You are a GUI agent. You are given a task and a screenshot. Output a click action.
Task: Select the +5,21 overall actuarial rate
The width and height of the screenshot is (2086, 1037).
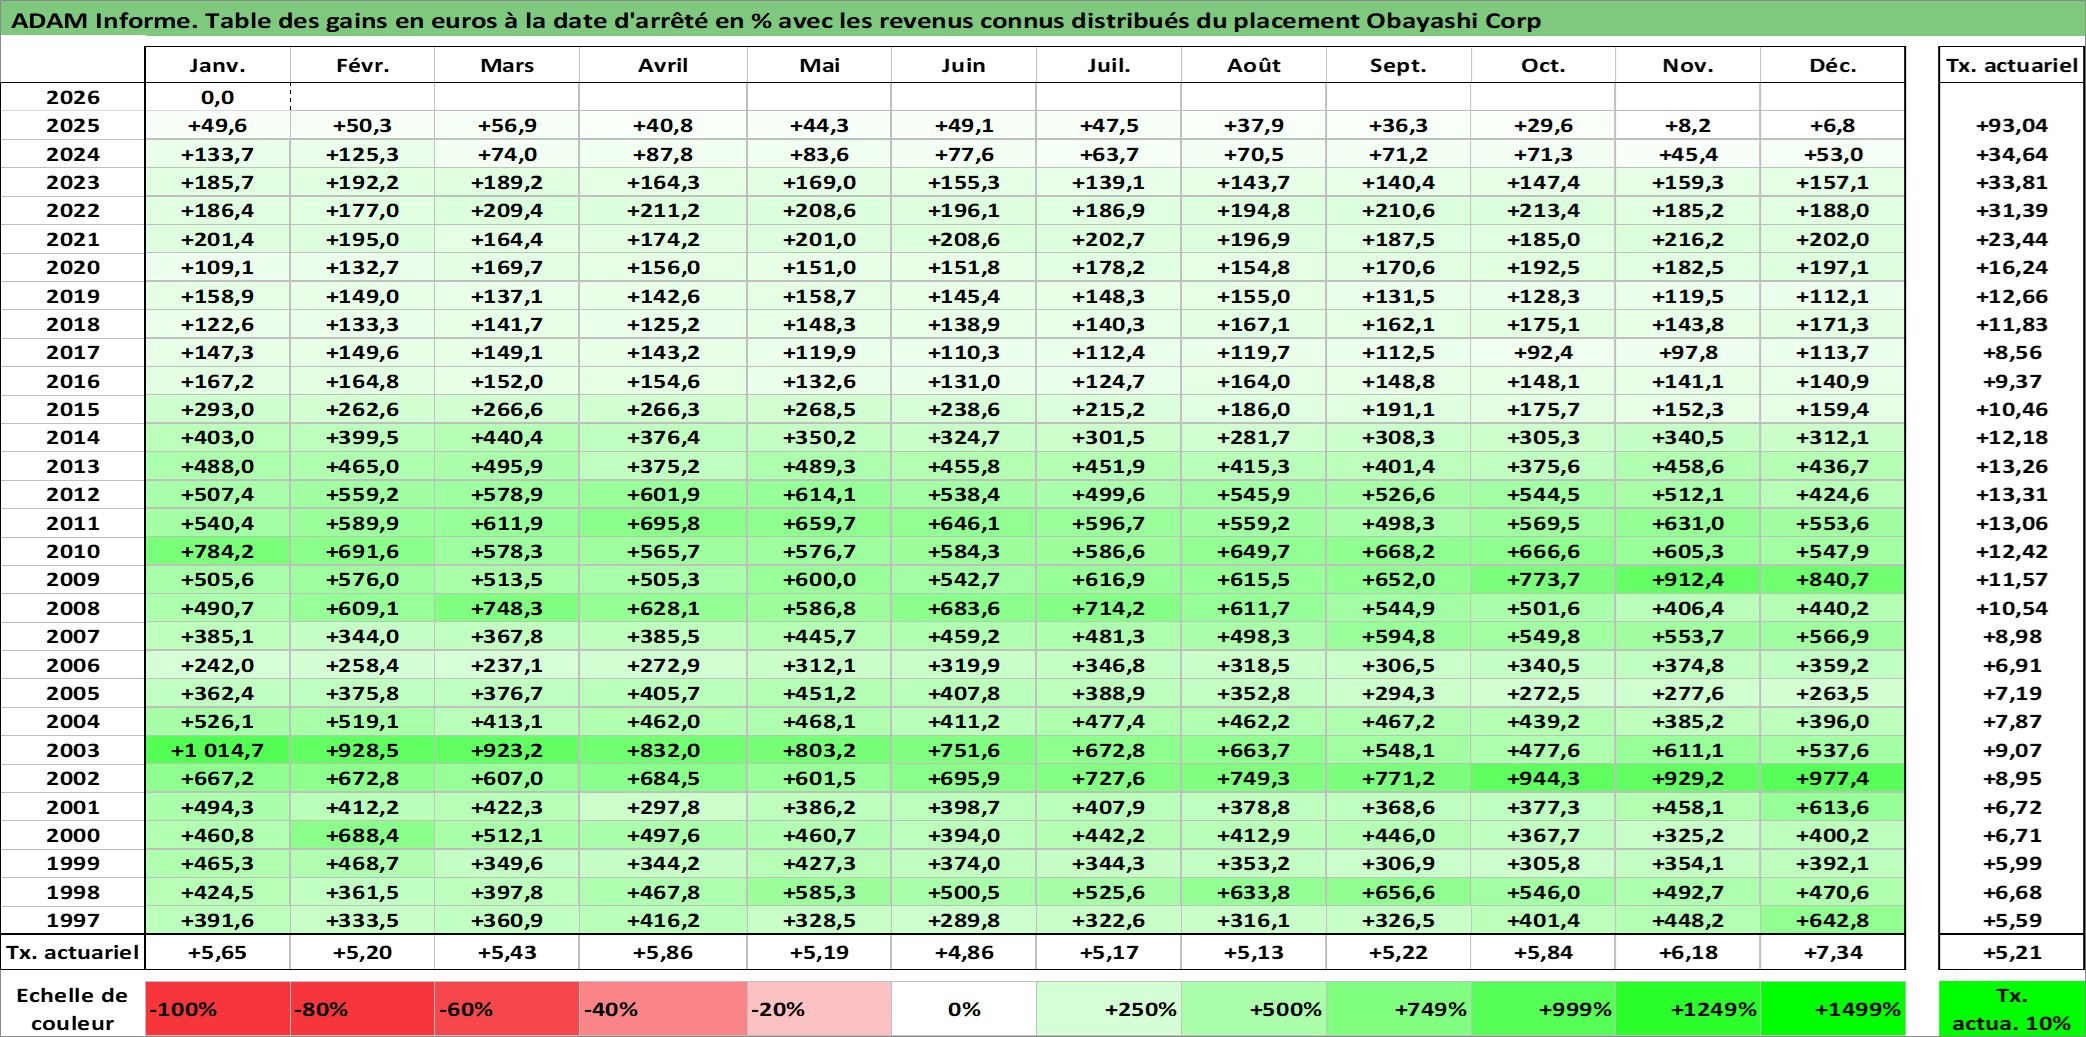point(2012,952)
